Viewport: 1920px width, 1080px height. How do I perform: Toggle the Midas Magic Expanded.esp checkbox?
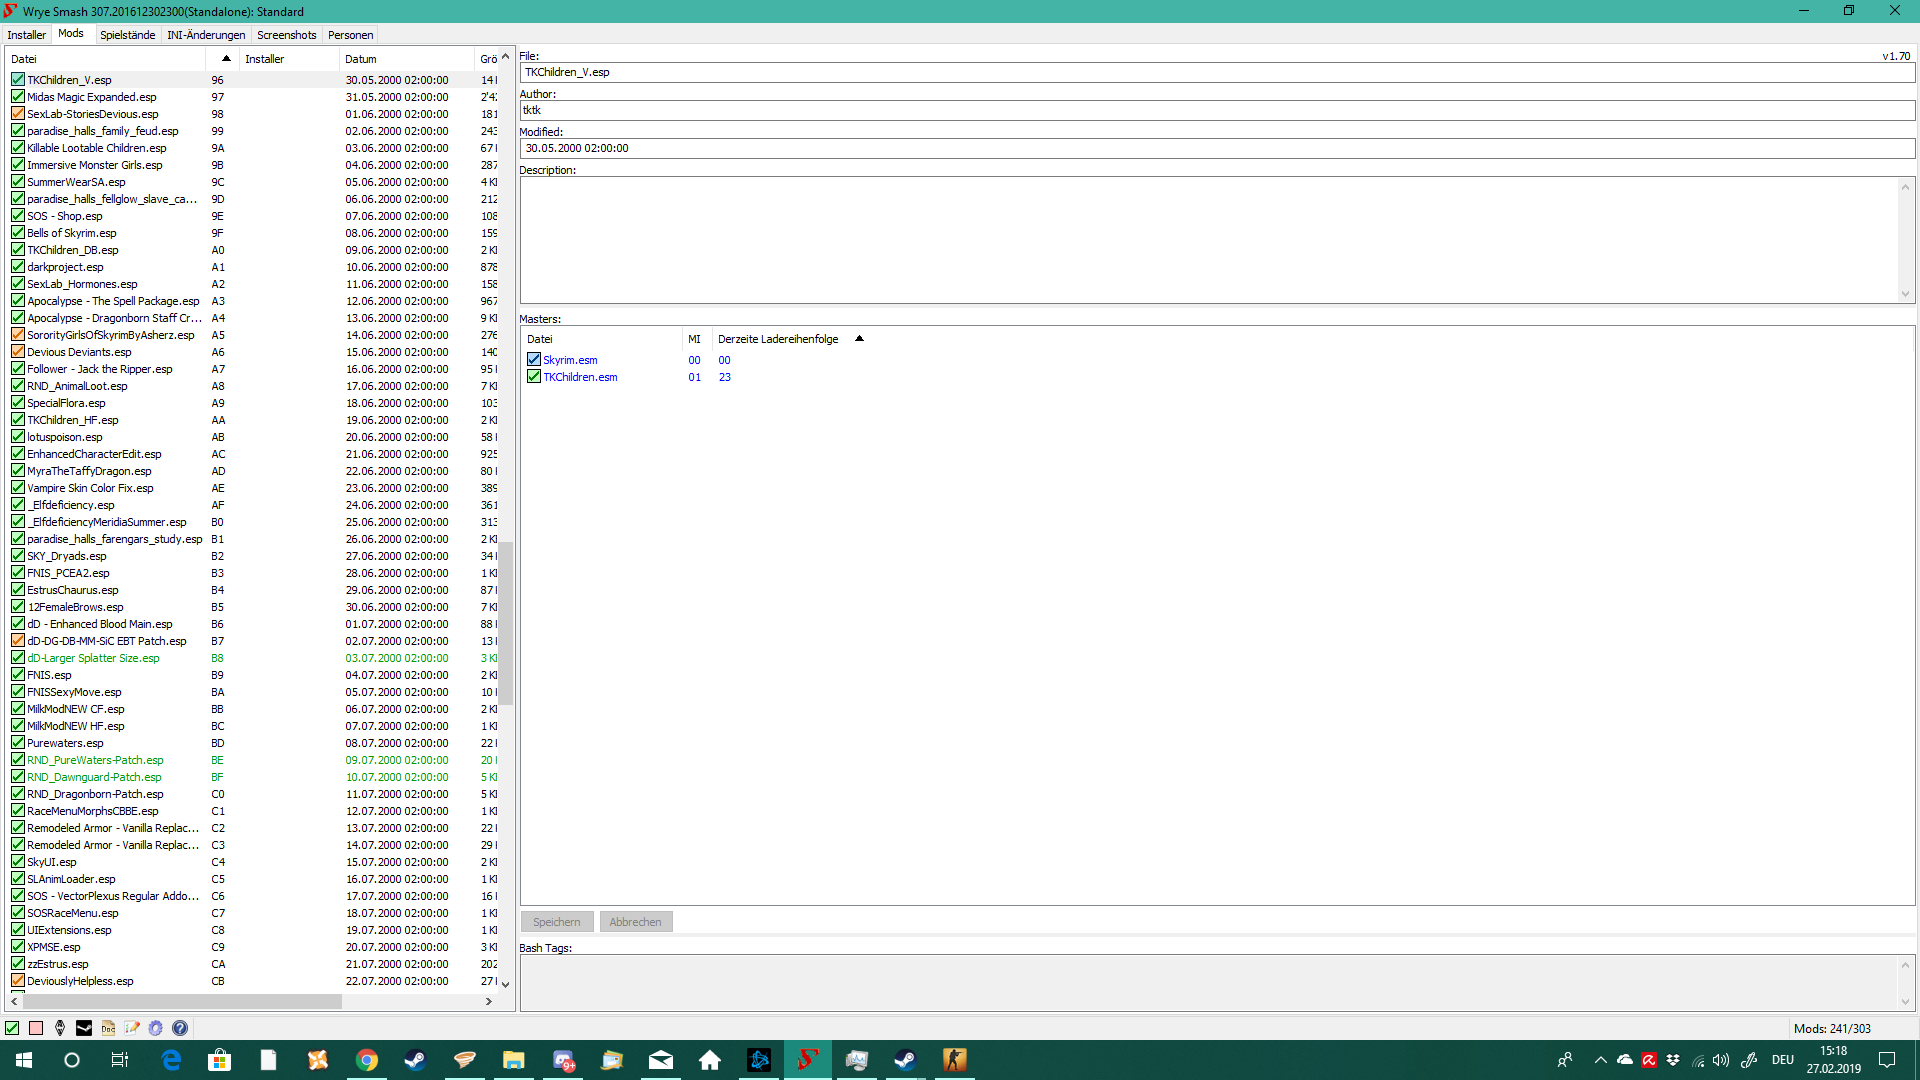(x=18, y=97)
